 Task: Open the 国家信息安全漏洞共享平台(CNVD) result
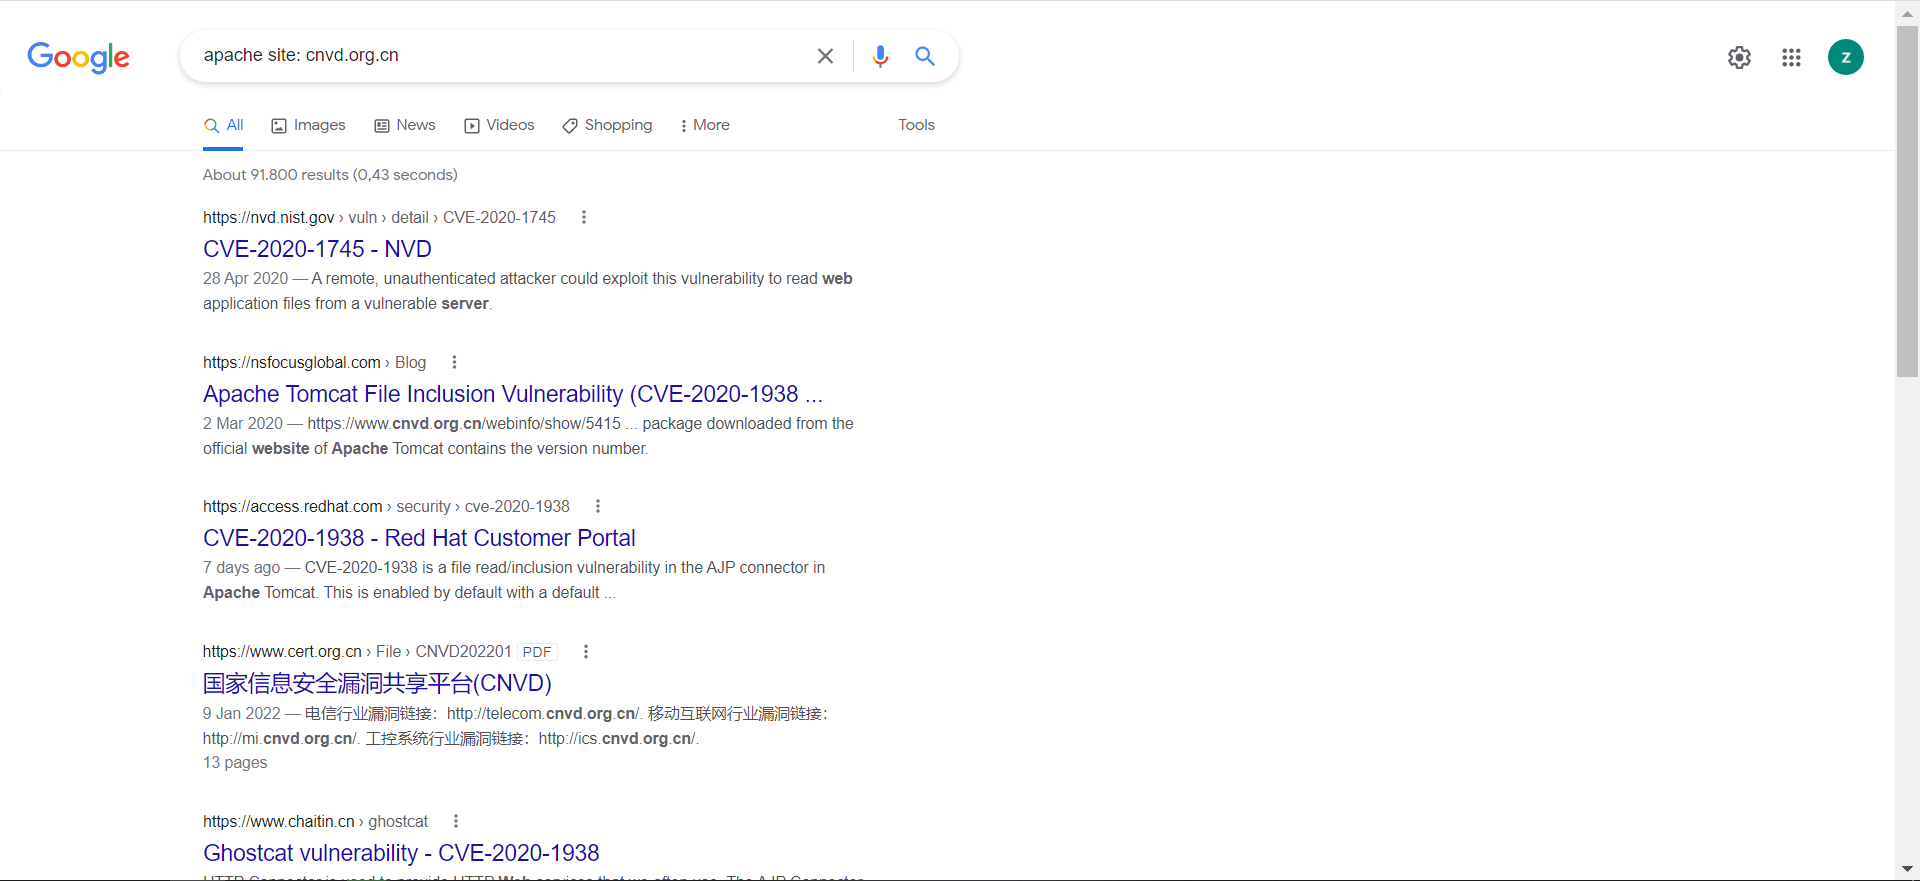point(377,683)
